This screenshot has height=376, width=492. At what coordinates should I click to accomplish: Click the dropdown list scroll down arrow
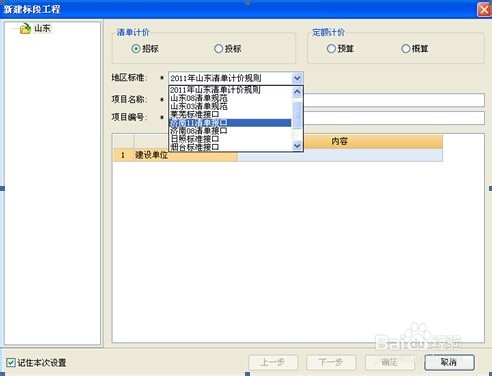[x=297, y=145]
